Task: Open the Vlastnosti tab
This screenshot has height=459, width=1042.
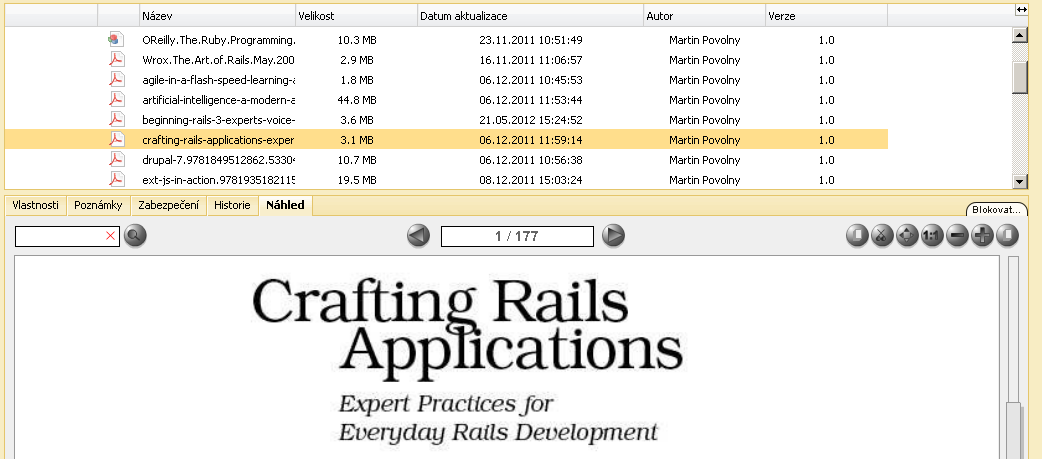Action: 36,205
